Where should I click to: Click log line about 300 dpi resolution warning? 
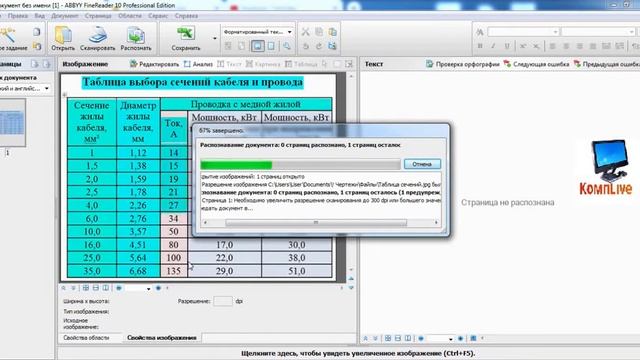click(x=321, y=200)
